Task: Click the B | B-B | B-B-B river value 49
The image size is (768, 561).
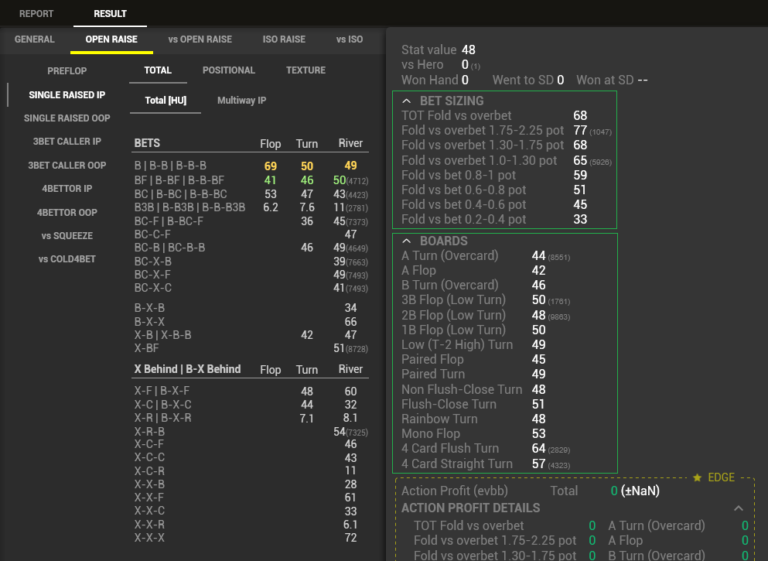Action: [x=350, y=166]
